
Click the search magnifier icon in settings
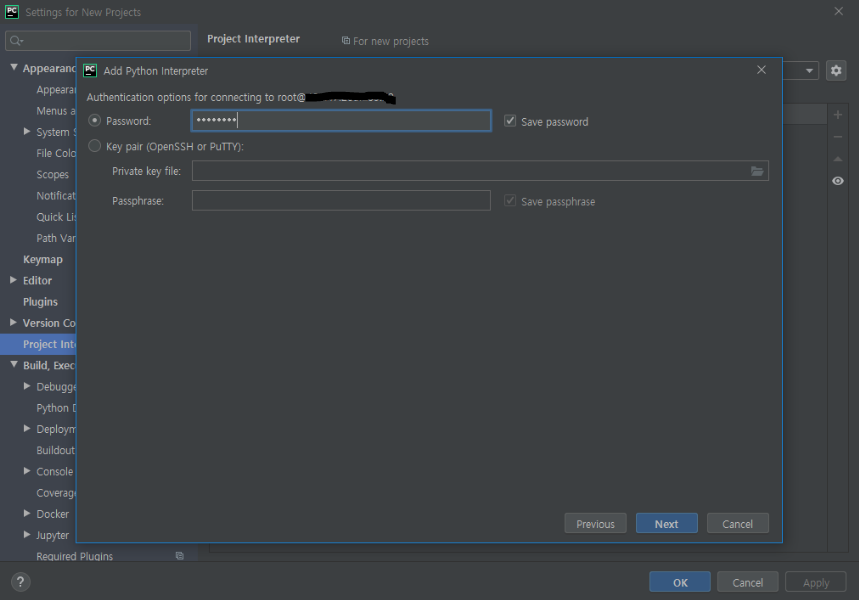[x=16, y=41]
